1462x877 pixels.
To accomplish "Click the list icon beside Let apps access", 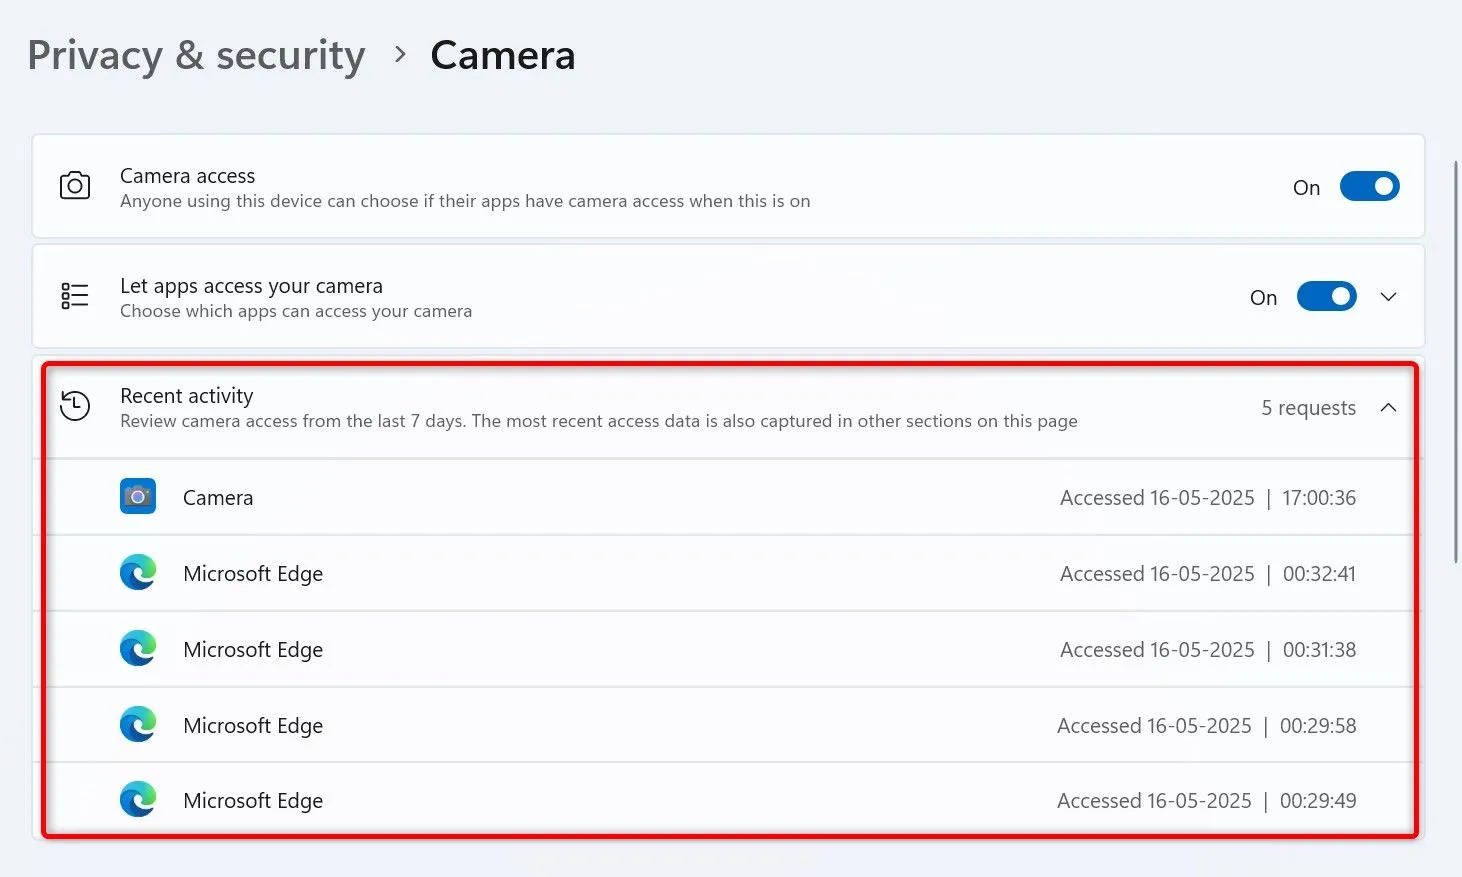I will pos(75,296).
